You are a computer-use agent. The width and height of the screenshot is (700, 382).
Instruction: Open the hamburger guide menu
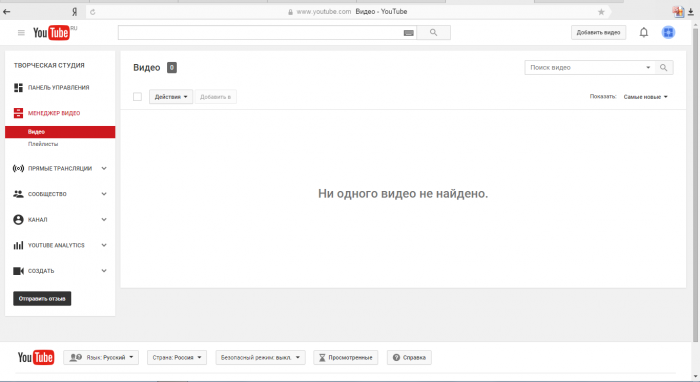pyautogui.click(x=21, y=33)
